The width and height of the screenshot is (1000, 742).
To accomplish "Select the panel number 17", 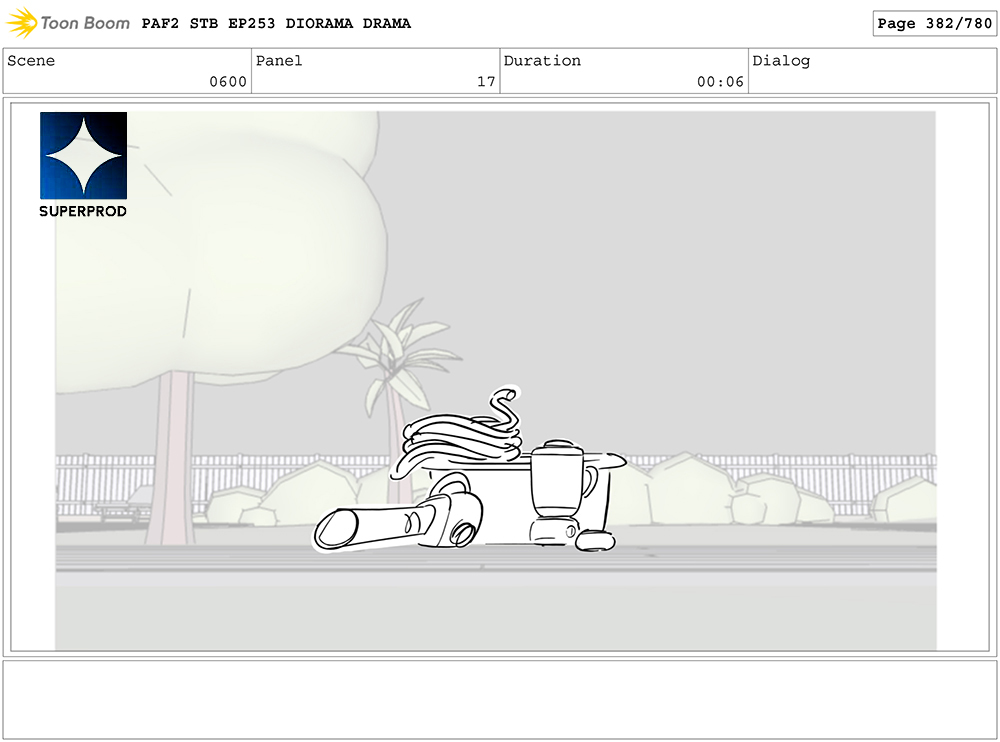I will tap(486, 82).
